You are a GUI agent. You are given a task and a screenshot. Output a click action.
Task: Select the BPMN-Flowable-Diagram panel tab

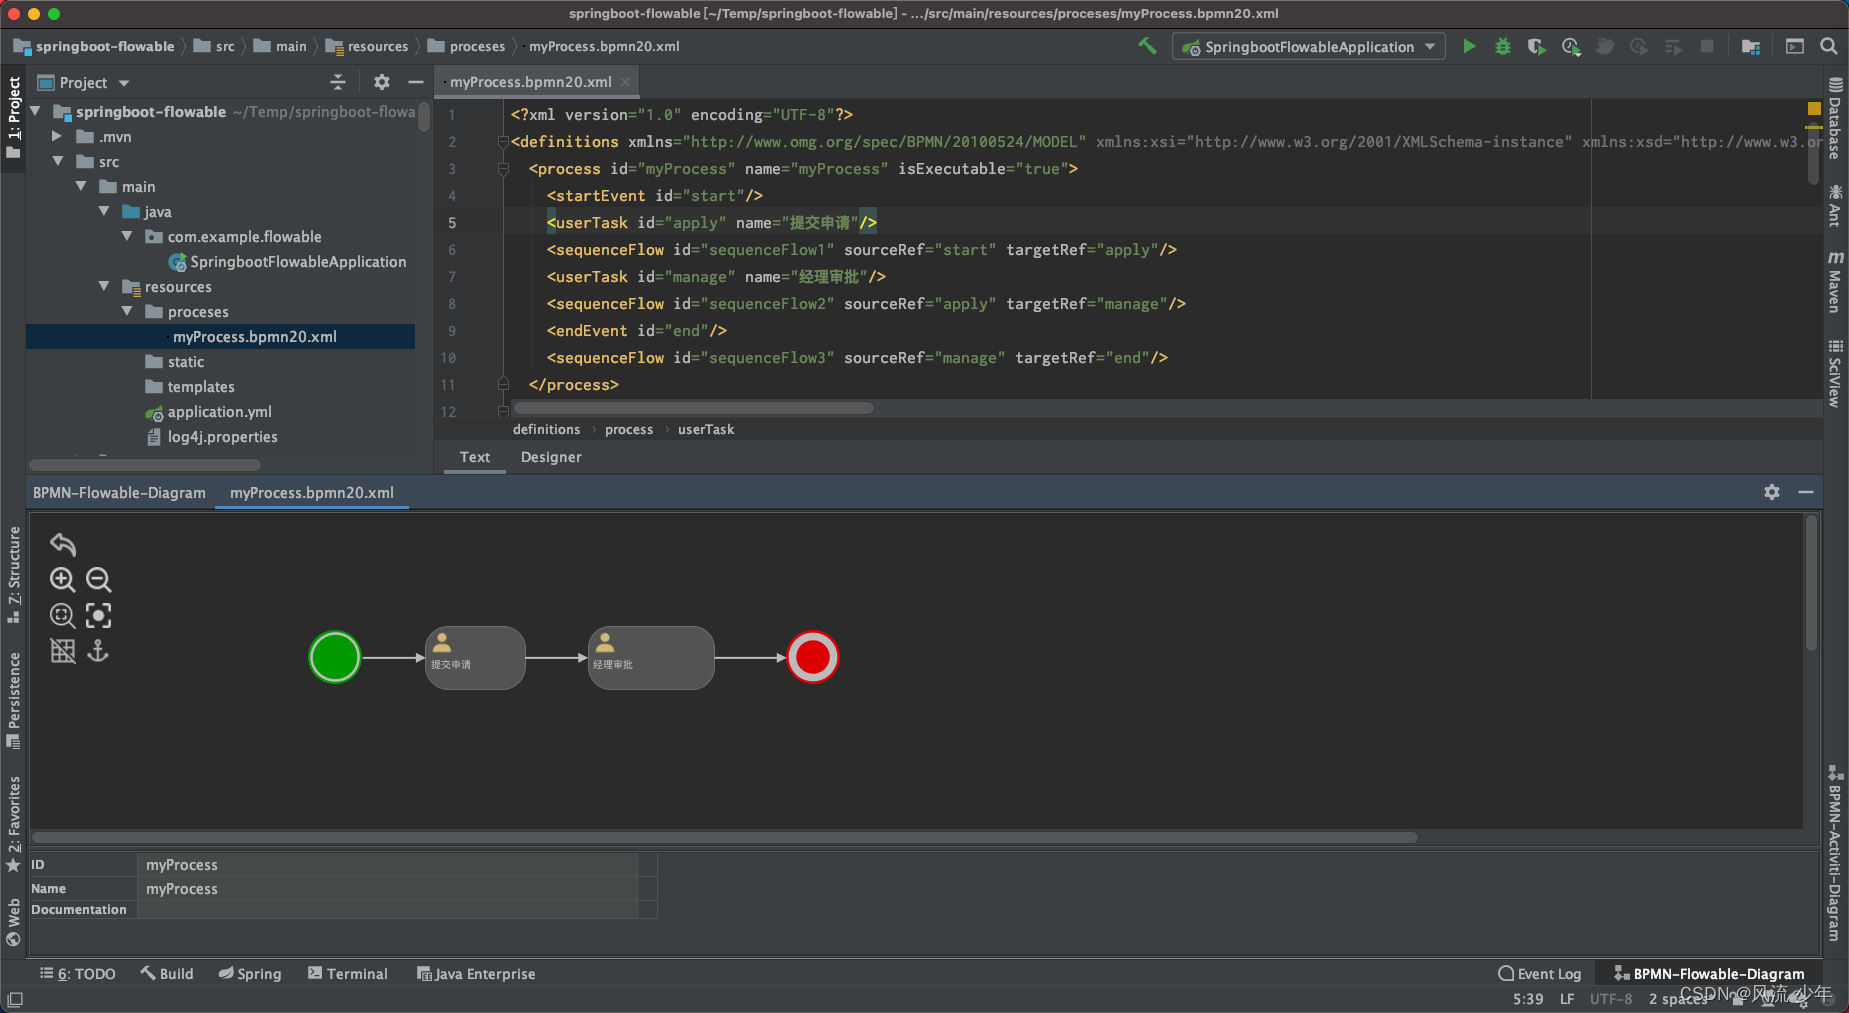point(119,493)
